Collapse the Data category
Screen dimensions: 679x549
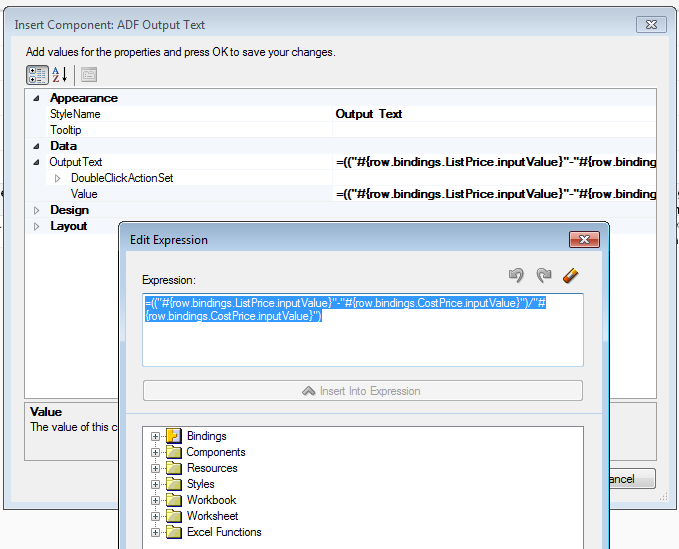click(36, 146)
